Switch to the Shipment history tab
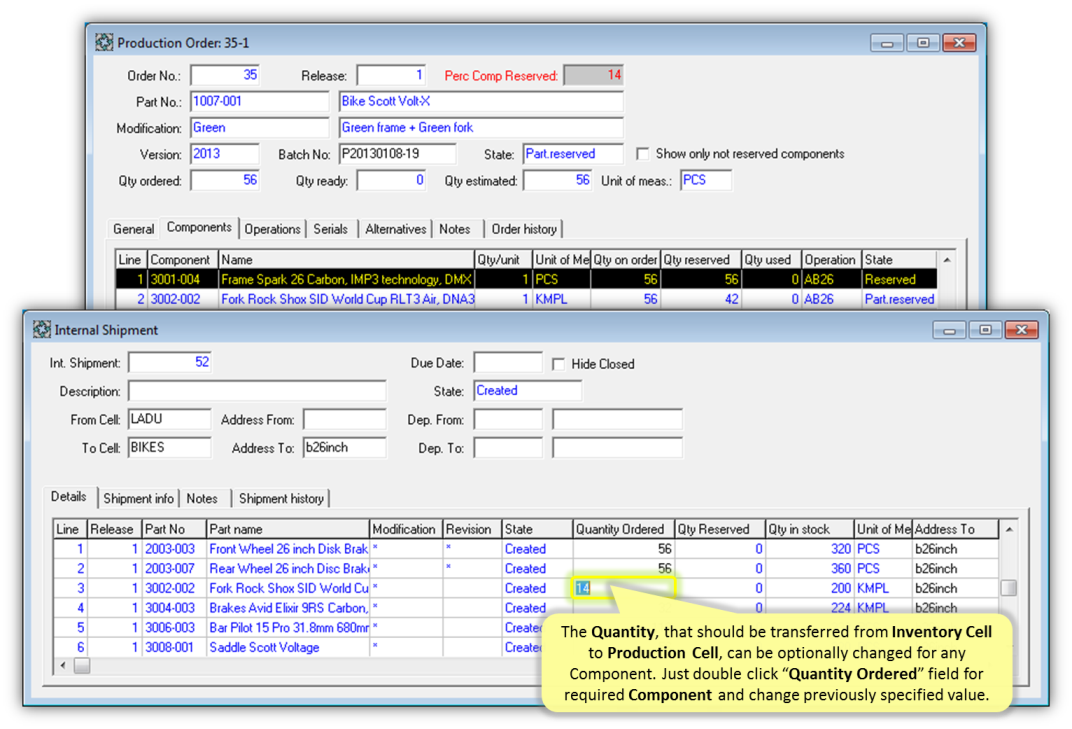 click(x=281, y=498)
